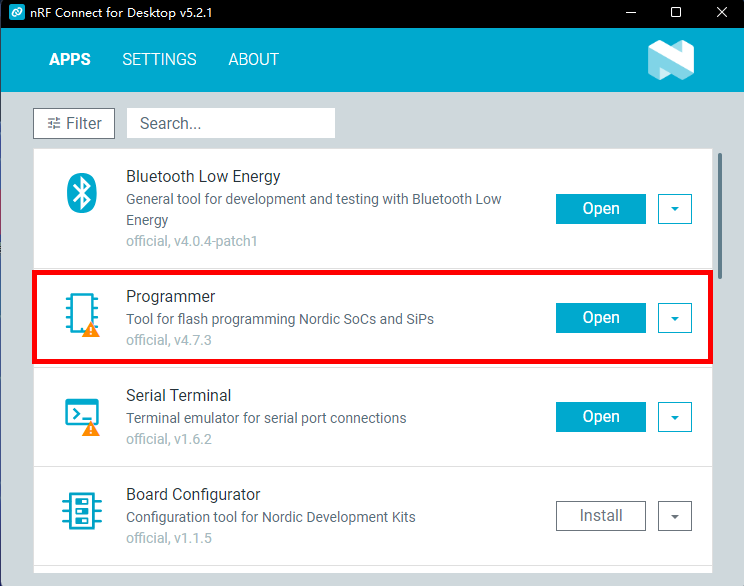
Task: Click the Programmer chip icon
Action: click(82, 315)
